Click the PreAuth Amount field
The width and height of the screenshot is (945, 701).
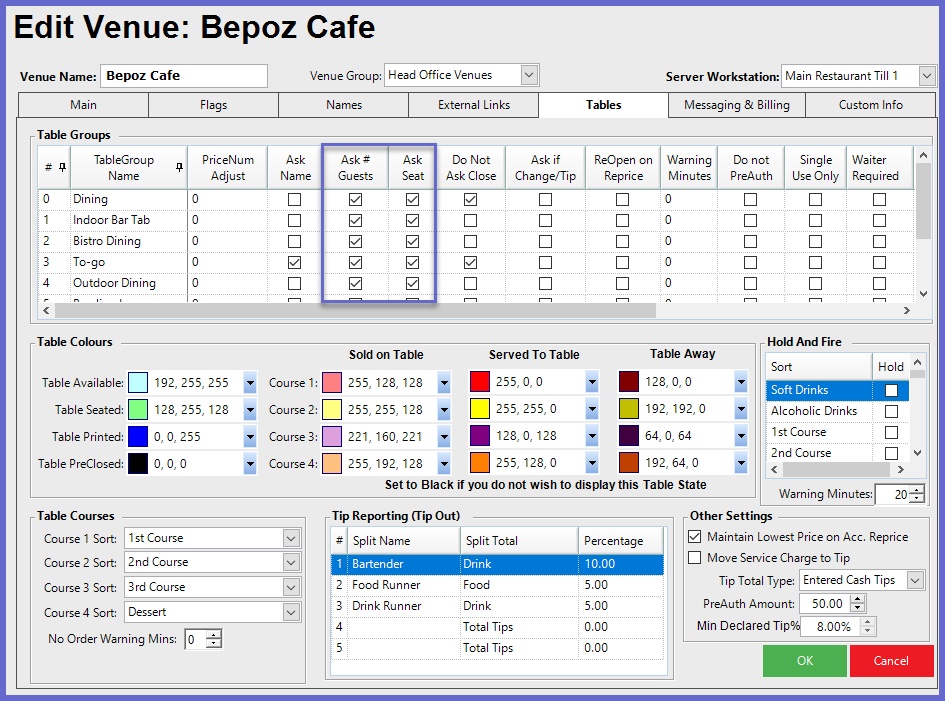(x=824, y=604)
